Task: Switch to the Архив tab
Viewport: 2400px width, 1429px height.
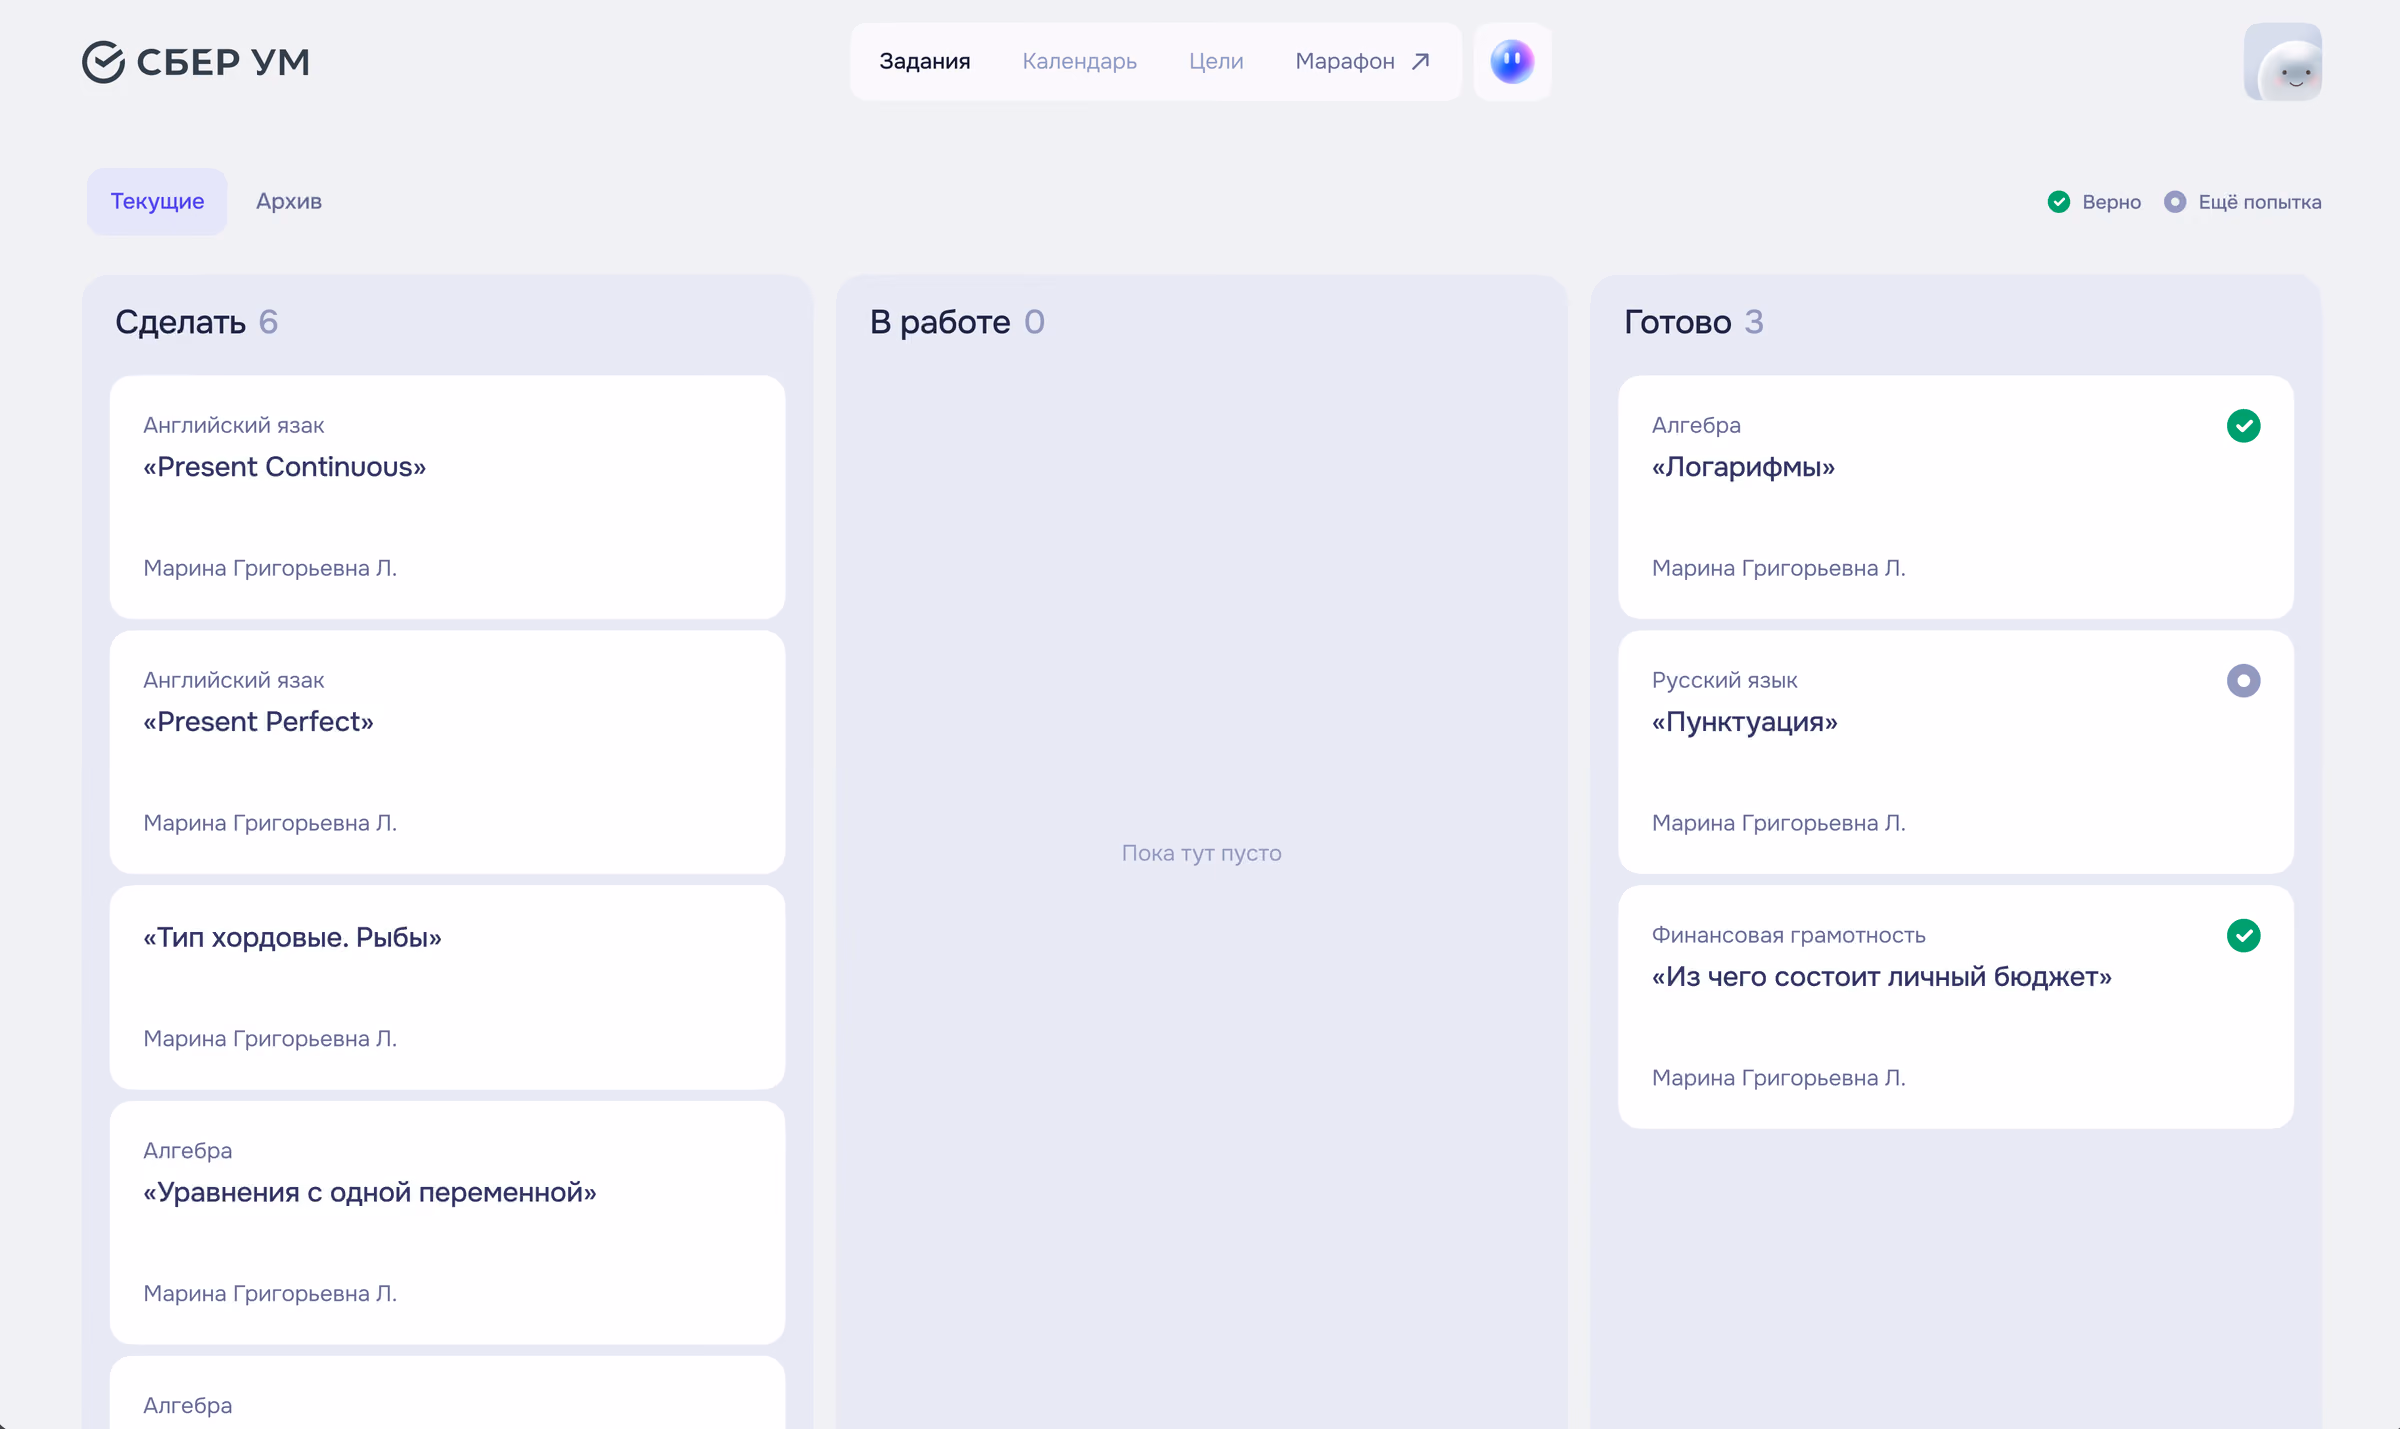Action: [289, 202]
